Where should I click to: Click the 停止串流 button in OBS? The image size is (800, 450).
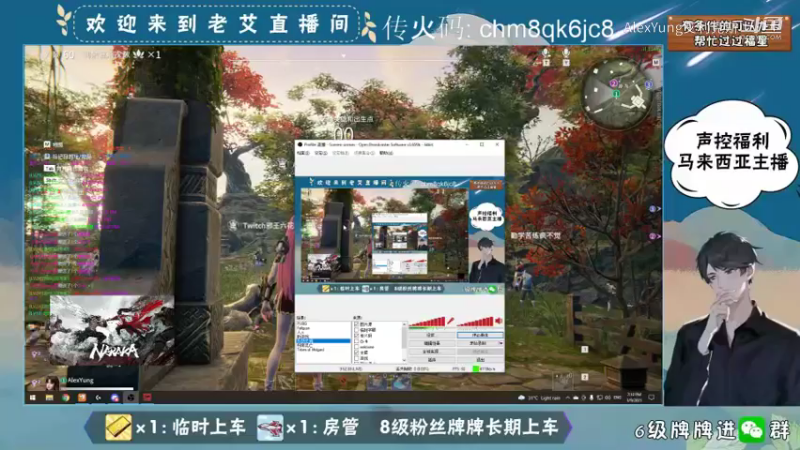coord(480,335)
